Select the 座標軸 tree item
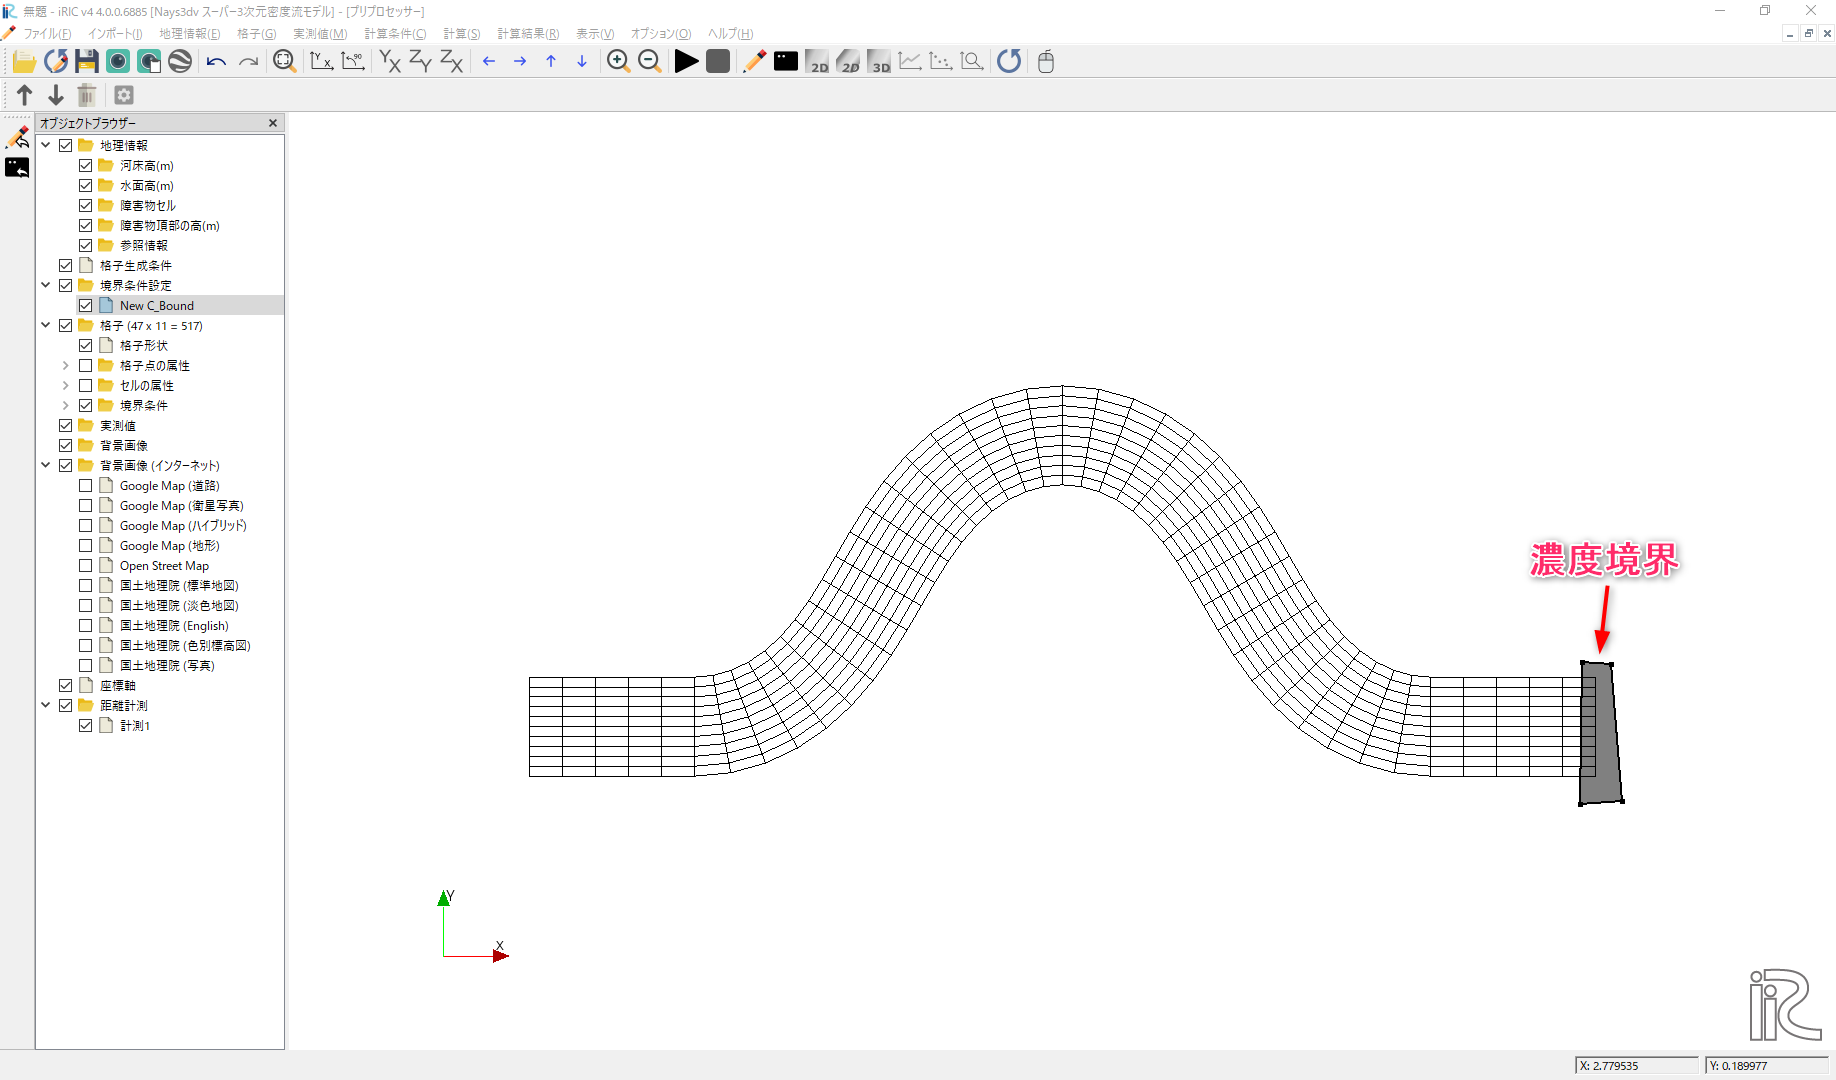Viewport: 1836px width, 1080px height. tap(118, 686)
